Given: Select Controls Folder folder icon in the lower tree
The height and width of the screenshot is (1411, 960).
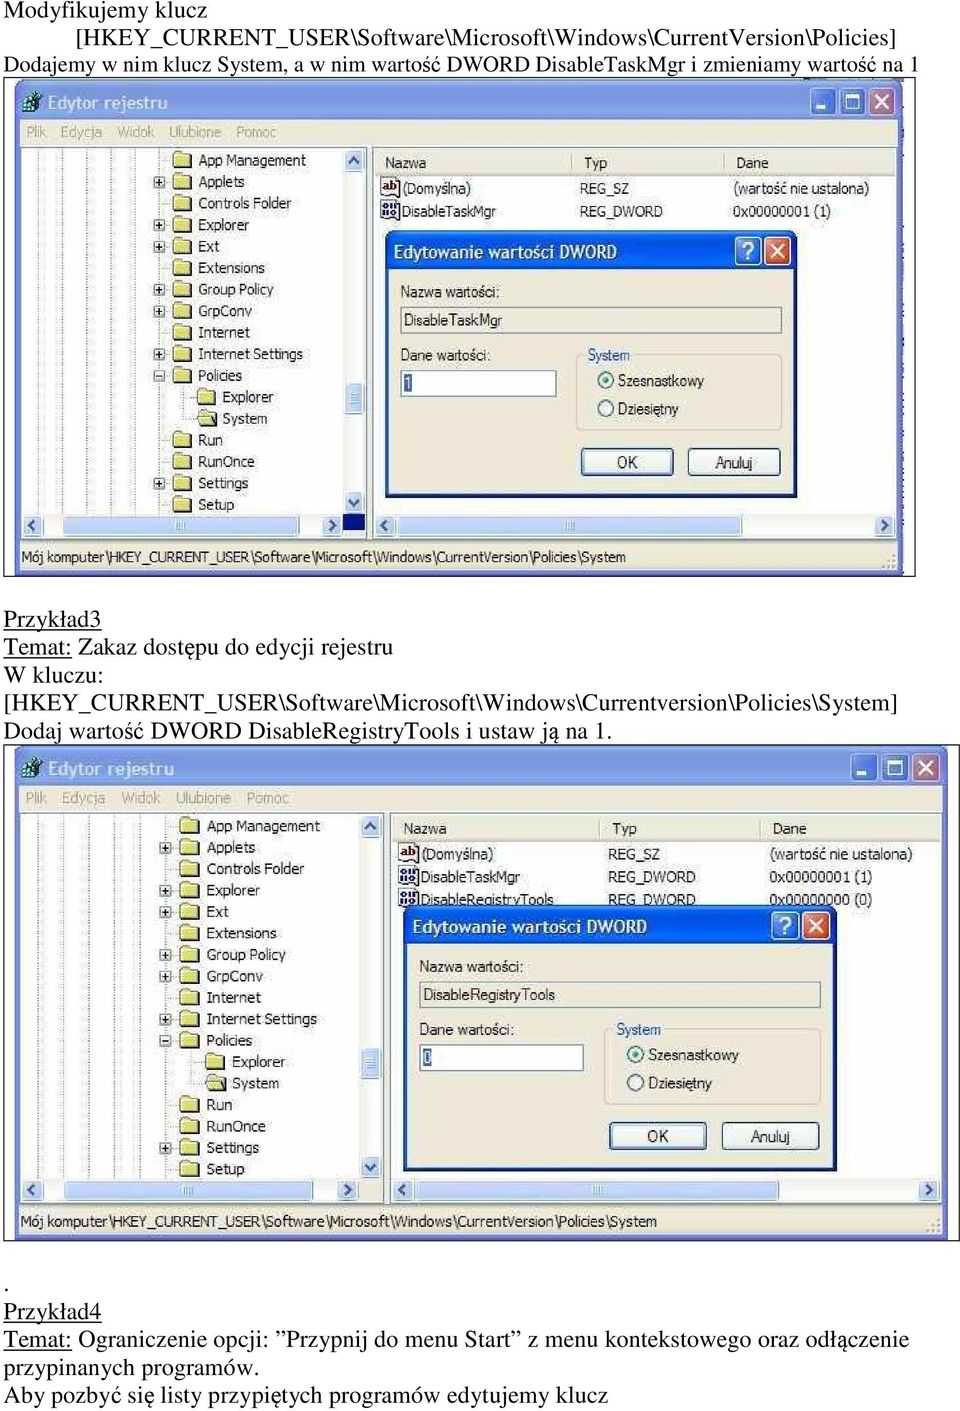Looking at the screenshot, I should 190,869.
